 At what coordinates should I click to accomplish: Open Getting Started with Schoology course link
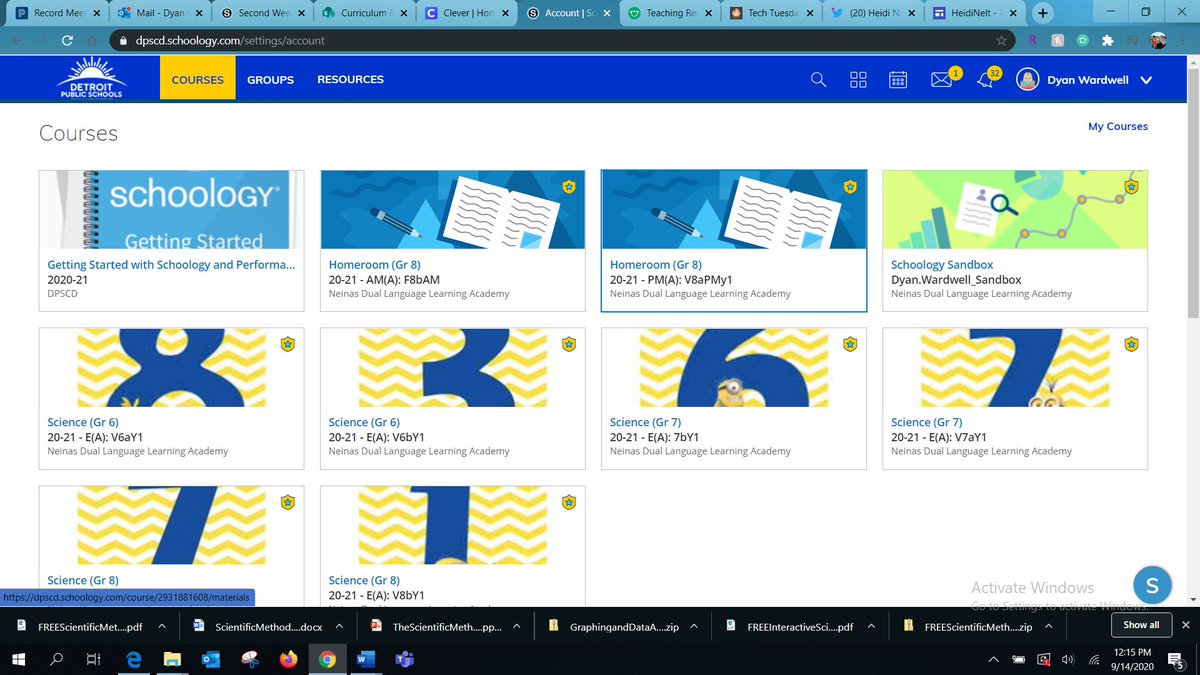point(172,265)
